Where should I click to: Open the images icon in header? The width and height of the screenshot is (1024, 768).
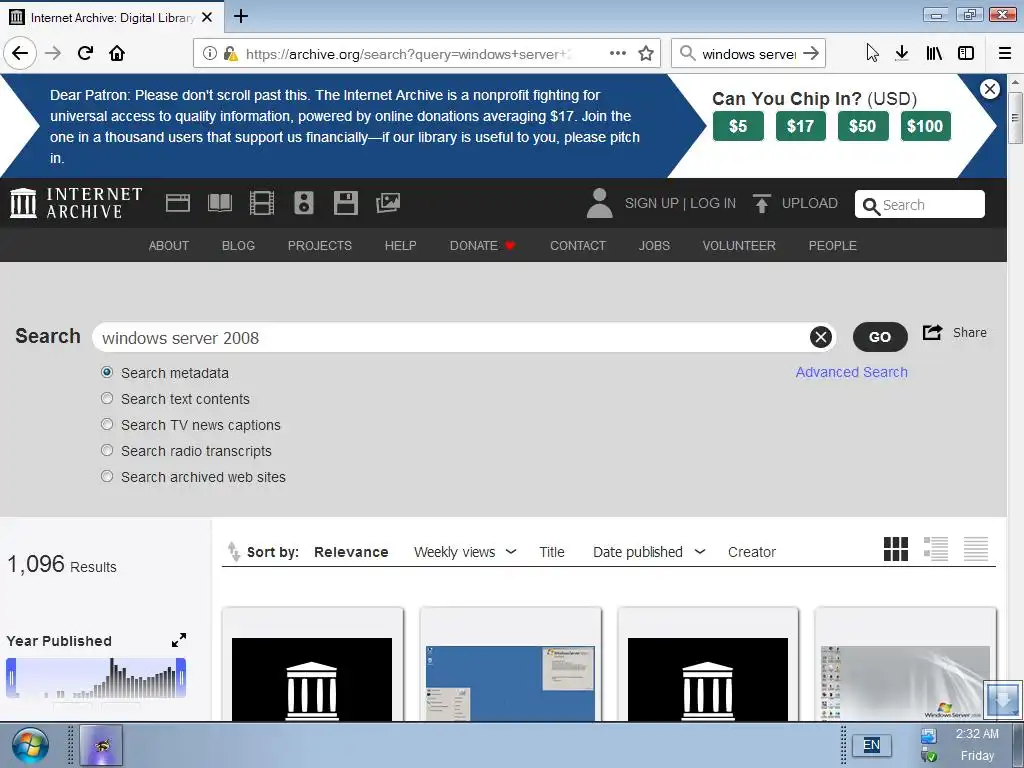[388, 203]
